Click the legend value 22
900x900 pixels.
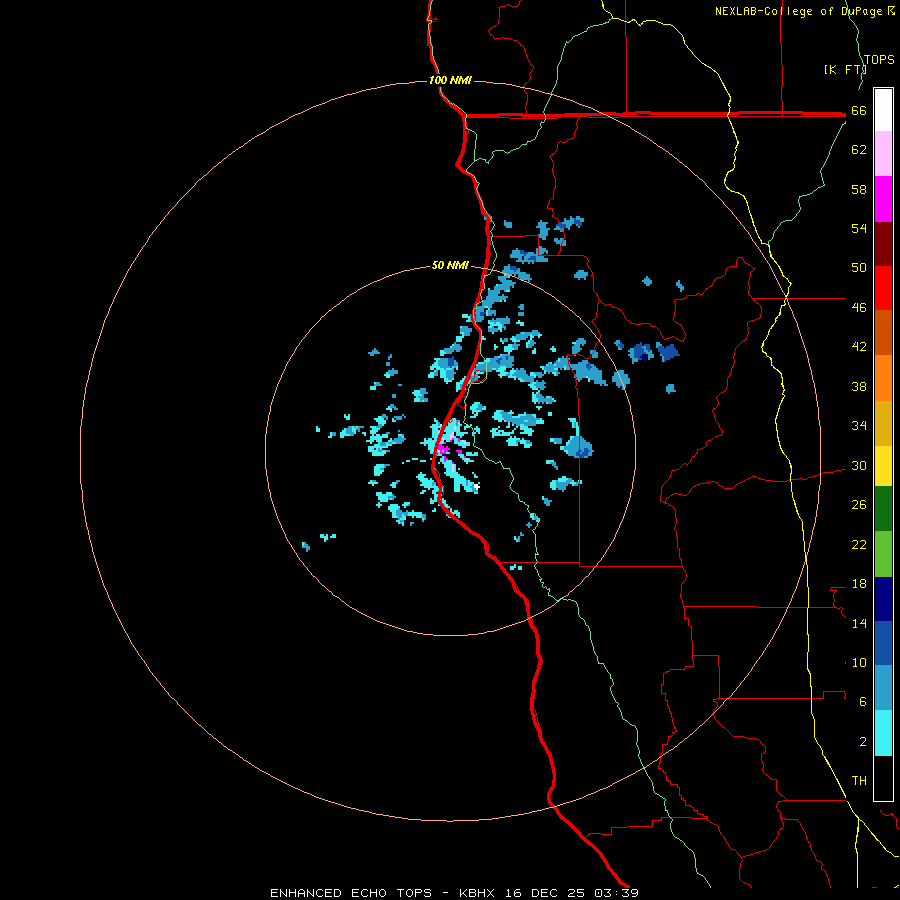(859, 545)
